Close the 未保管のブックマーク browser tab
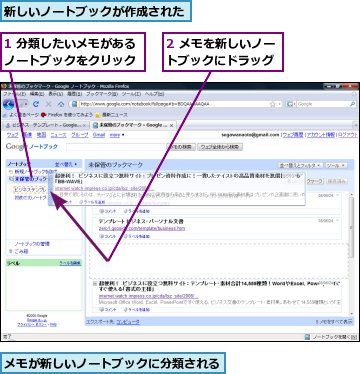 point(172,125)
